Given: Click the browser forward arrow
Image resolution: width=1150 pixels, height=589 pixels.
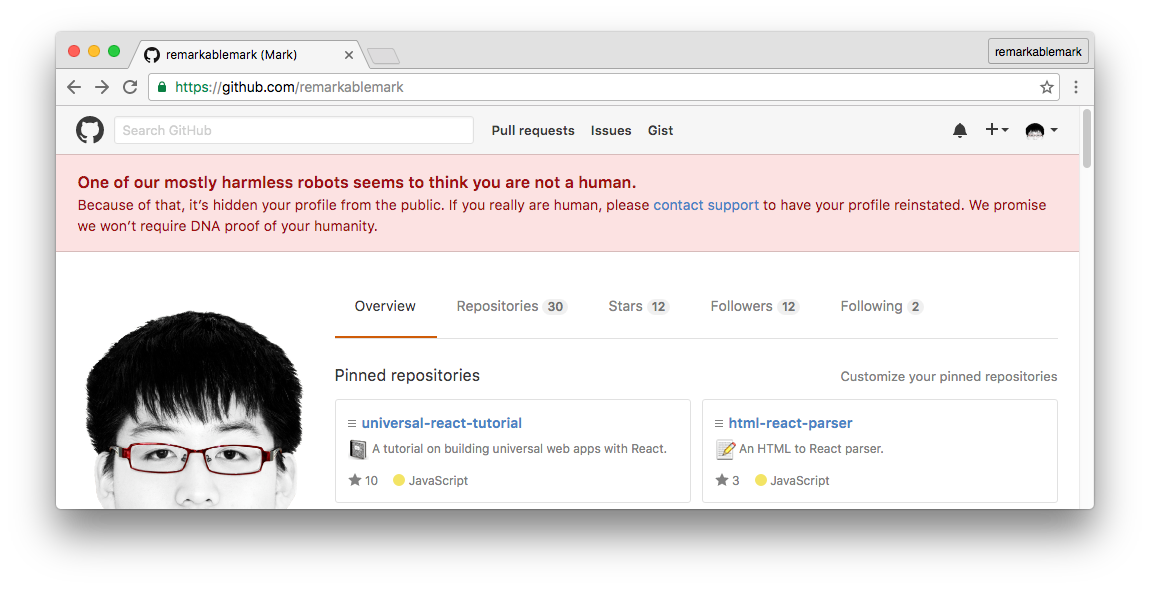Looking at the screenshot, I should click(102, 87).
